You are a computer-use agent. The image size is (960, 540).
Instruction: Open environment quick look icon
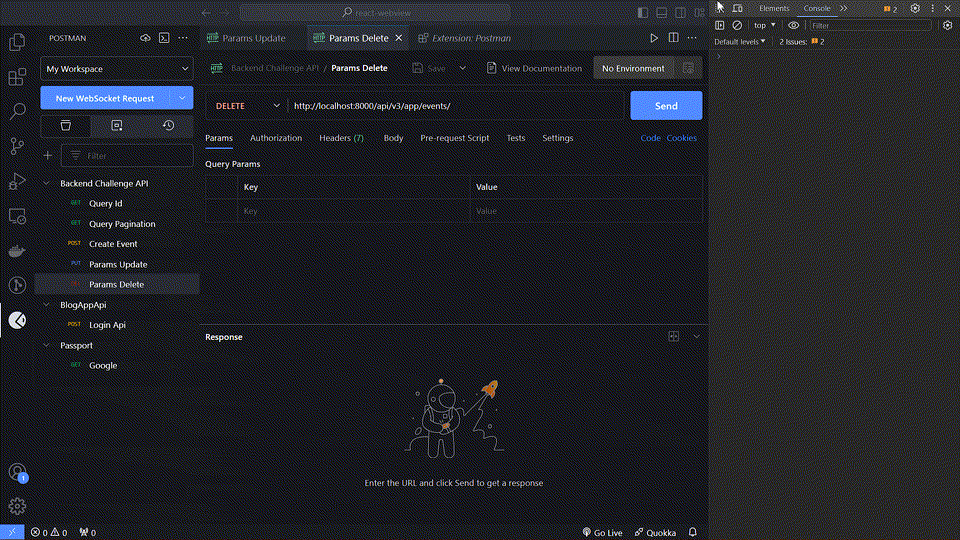coord(688,68)
